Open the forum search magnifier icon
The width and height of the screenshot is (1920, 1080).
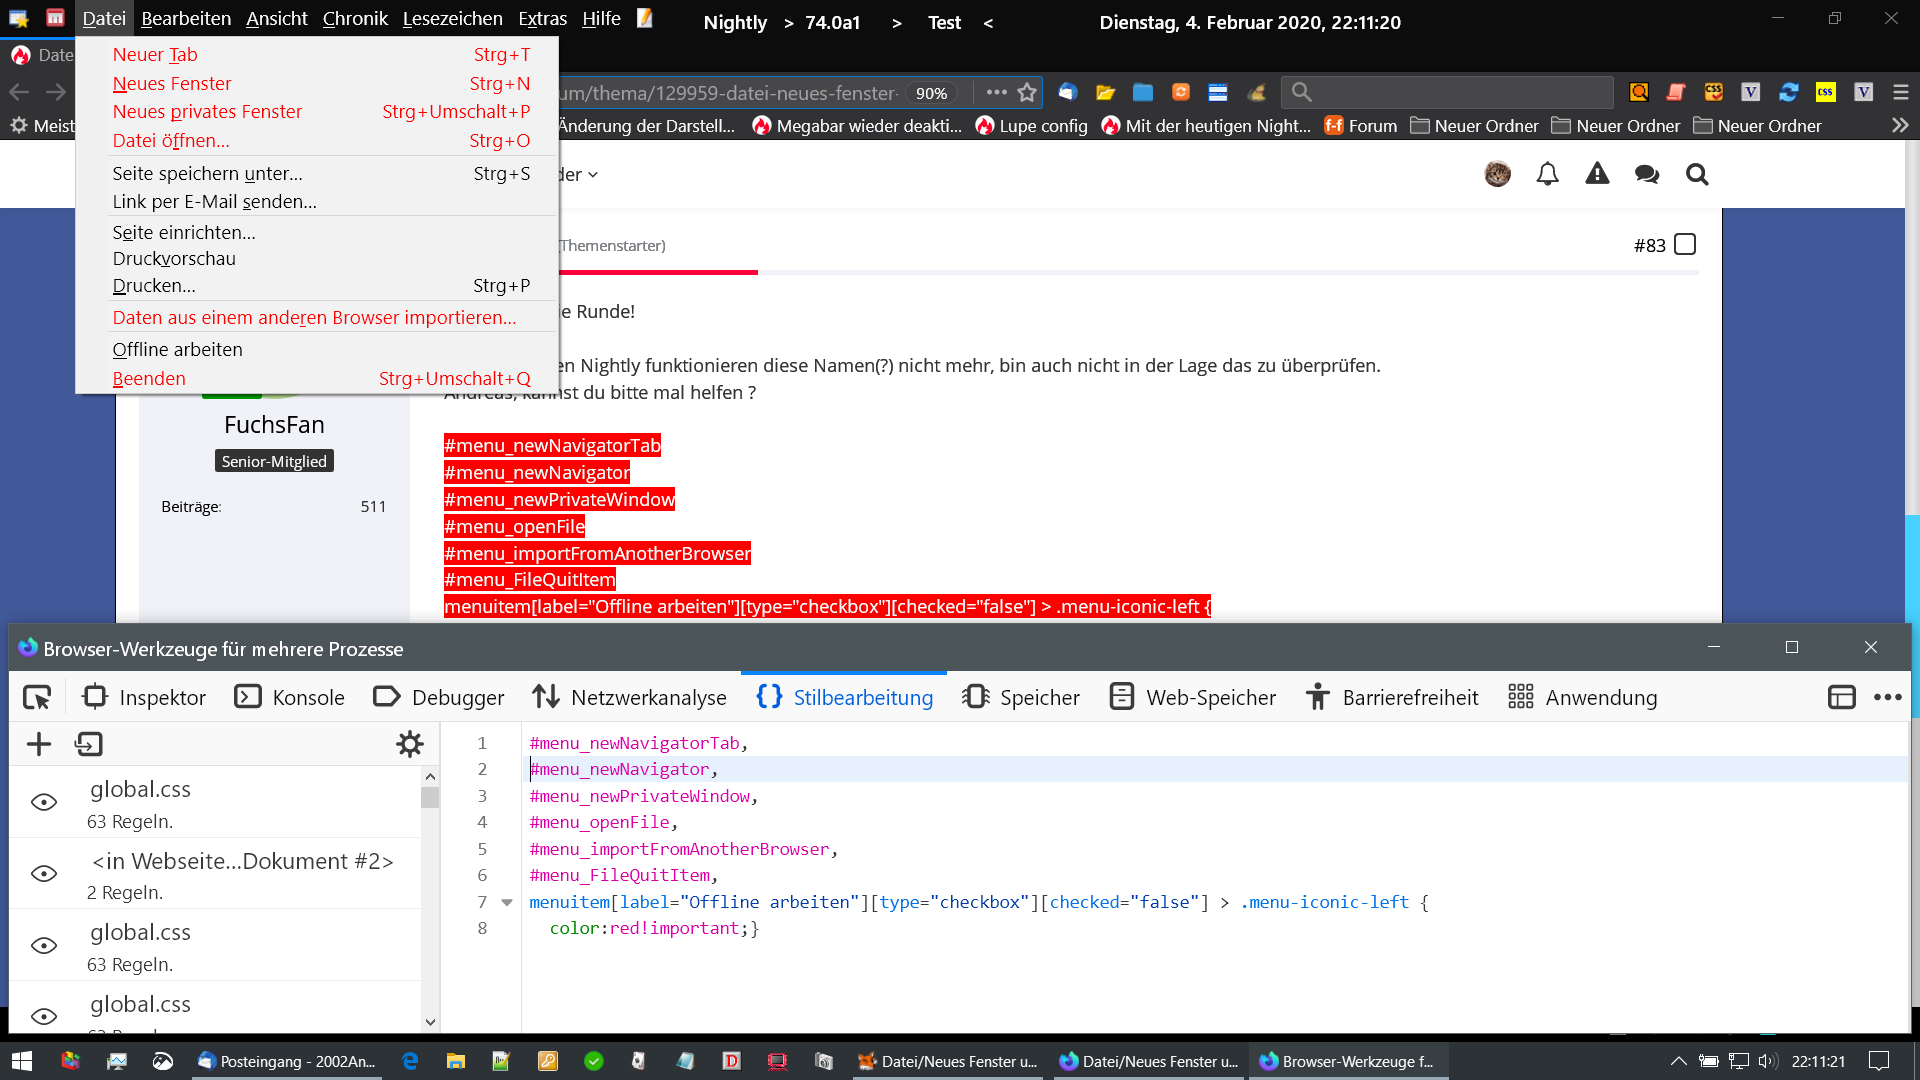click(x=1697, y=174)
